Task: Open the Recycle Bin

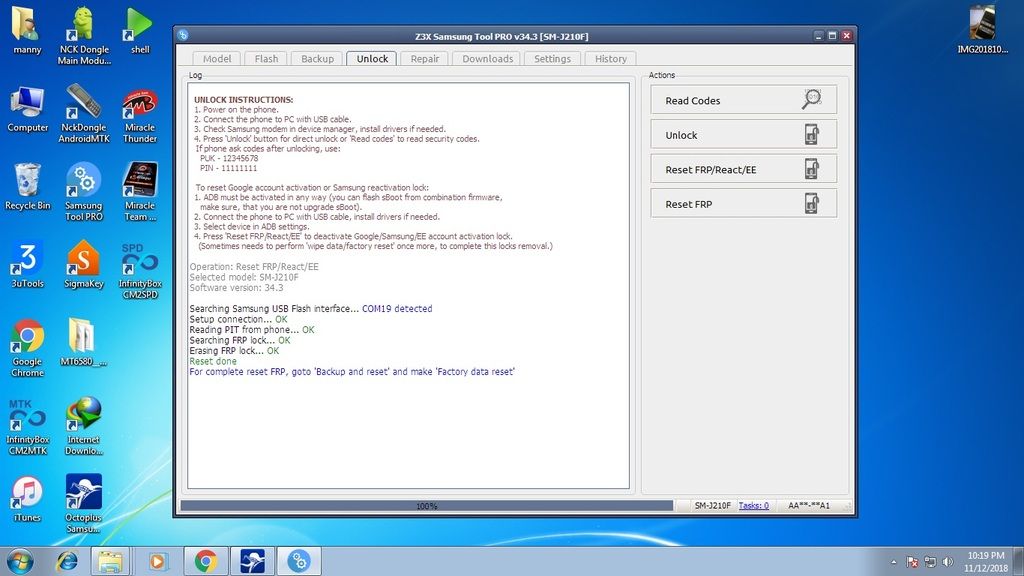Action: tap(27, 187)
